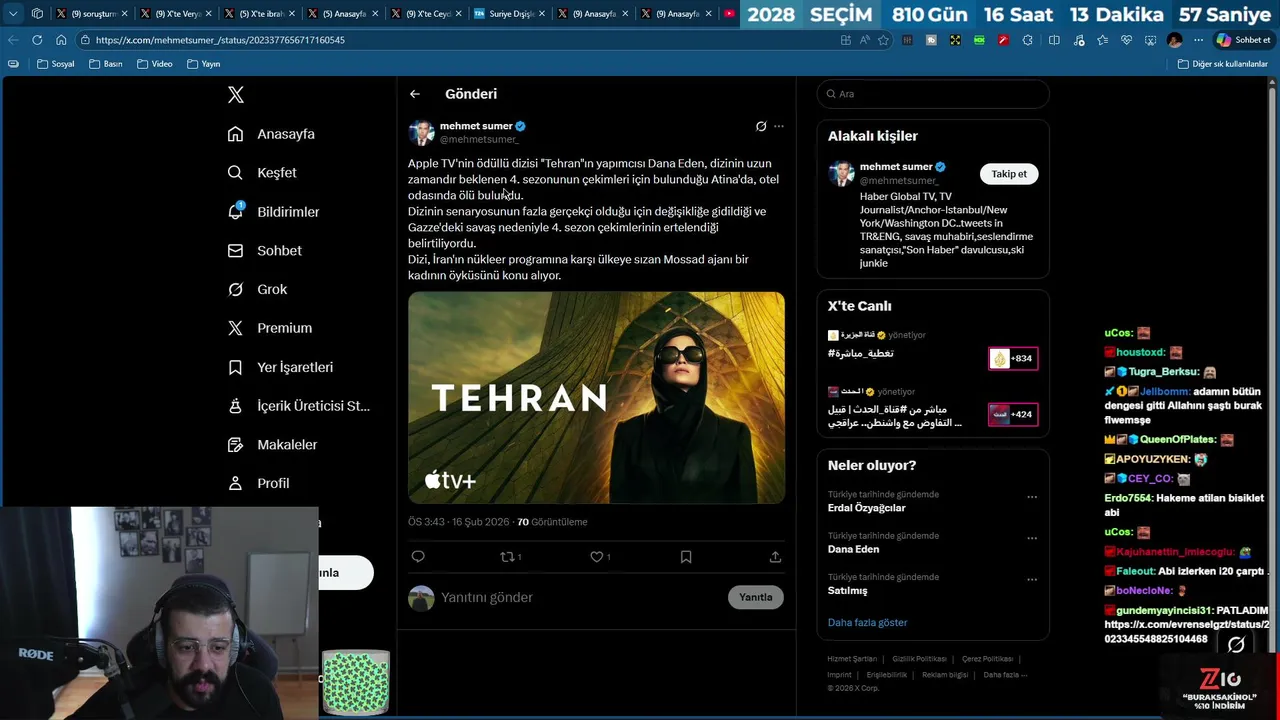
Task: Open İçerik Üreticisi St... sidebar item
Action: click(x=299, y=406)
